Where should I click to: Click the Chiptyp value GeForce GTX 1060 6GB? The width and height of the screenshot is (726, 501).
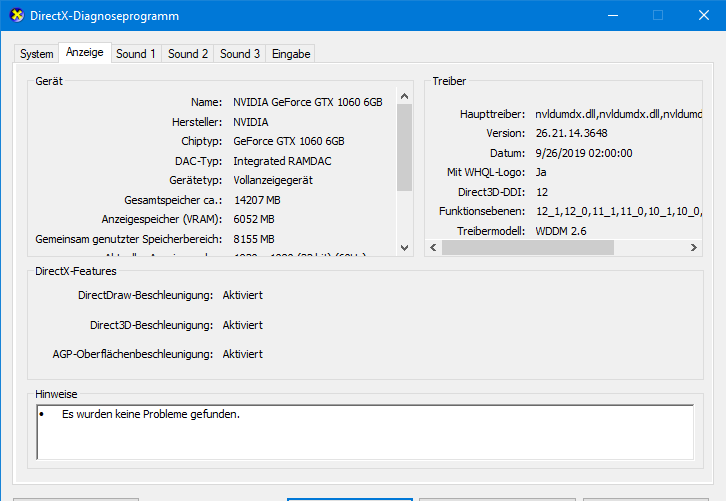[x=289, y=141]
